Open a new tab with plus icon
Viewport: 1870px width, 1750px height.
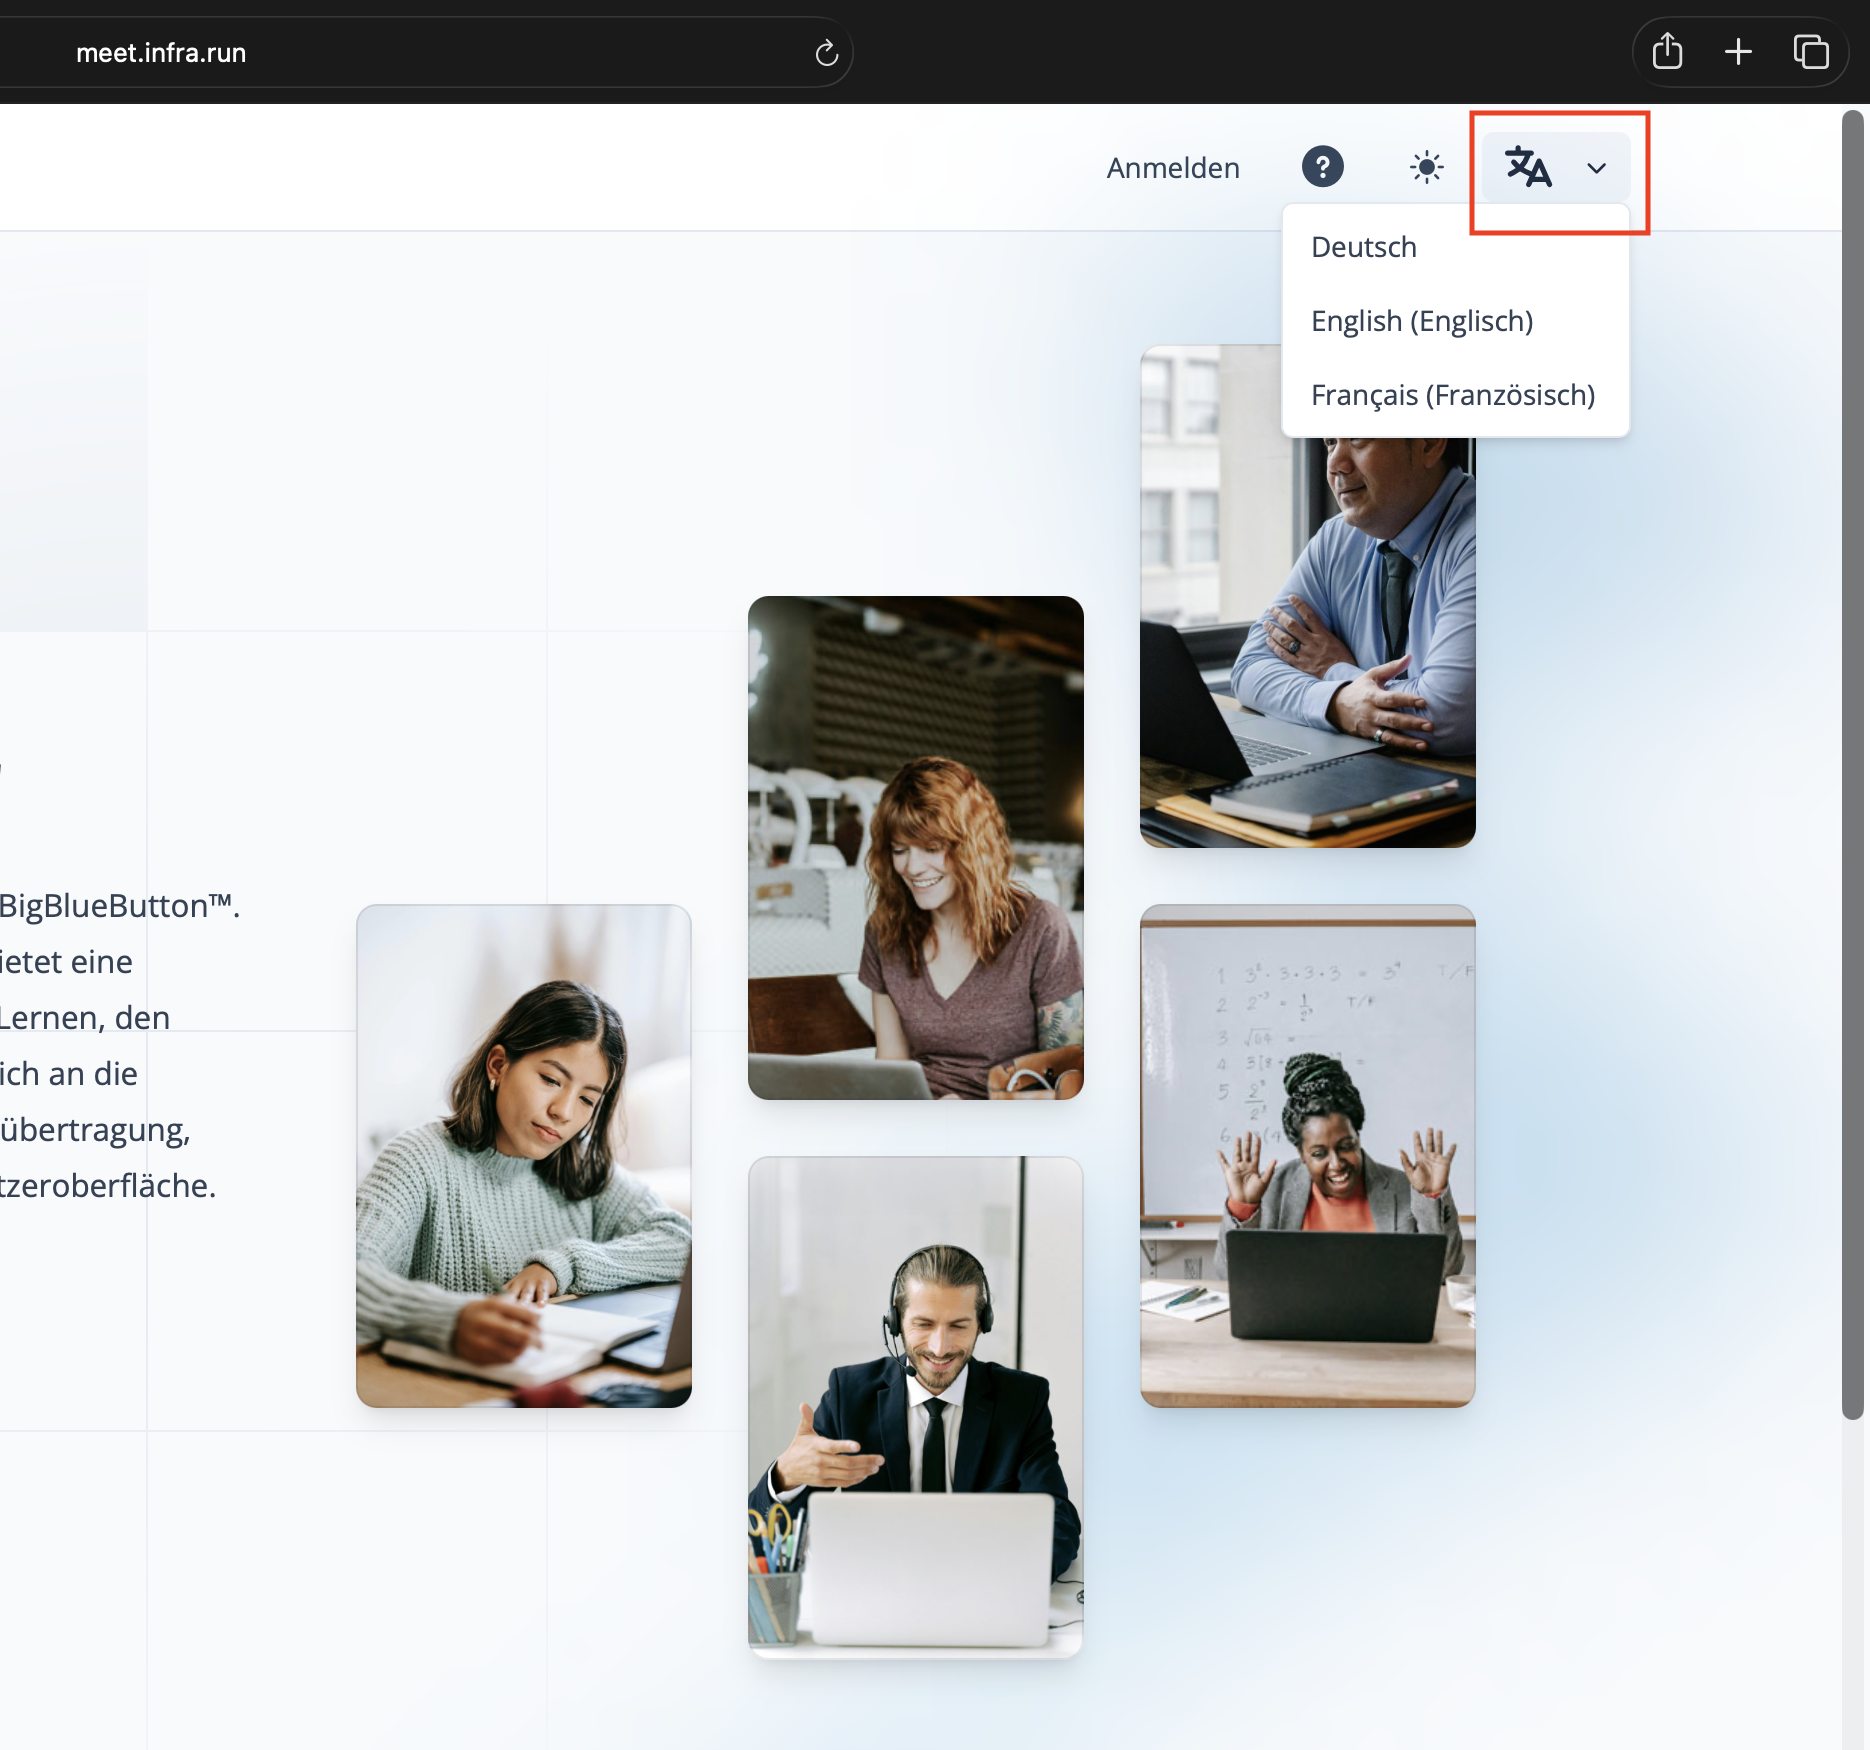(x=1738, y=51)
